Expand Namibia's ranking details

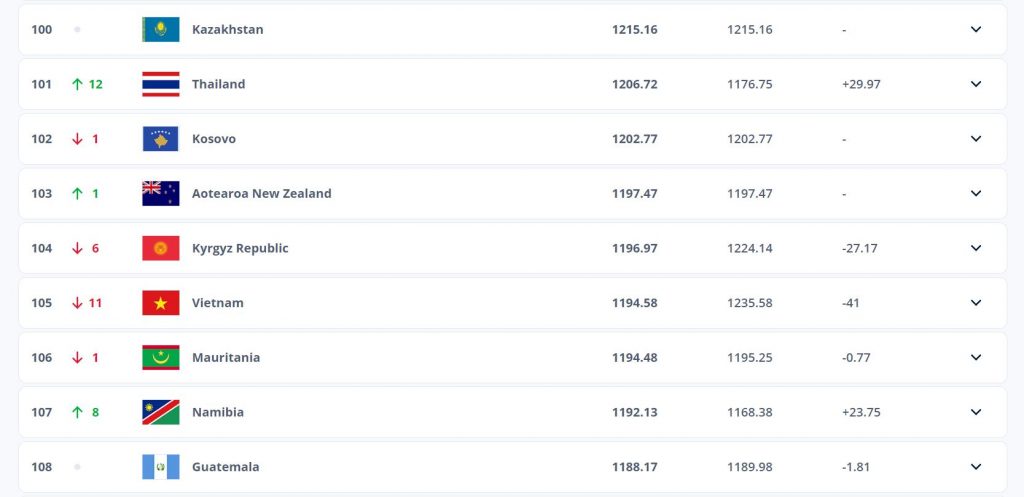976,412
